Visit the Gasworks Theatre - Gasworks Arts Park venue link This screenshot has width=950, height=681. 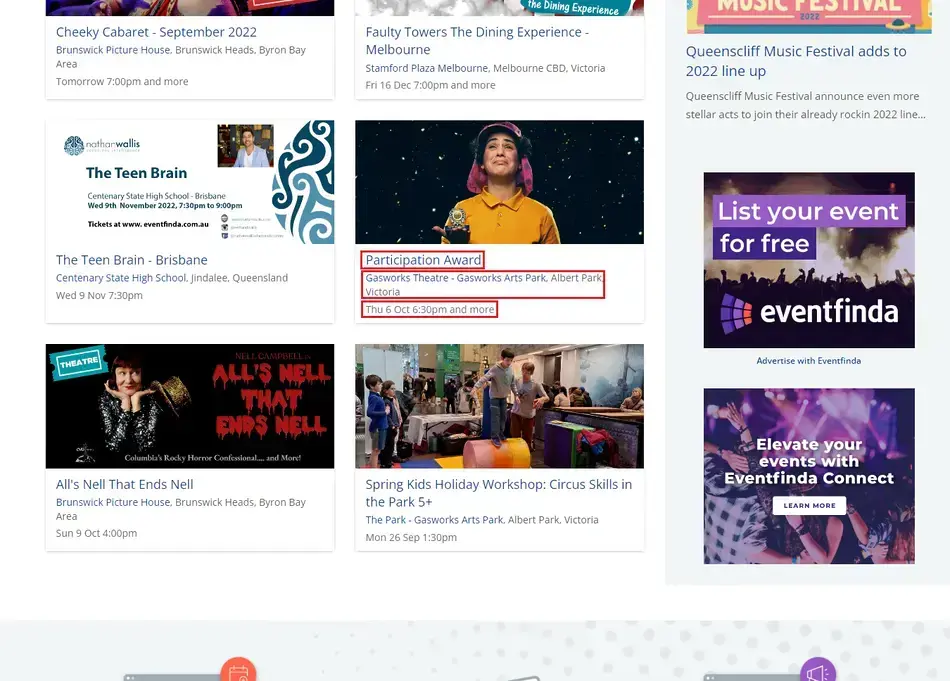tap(455, 278)
